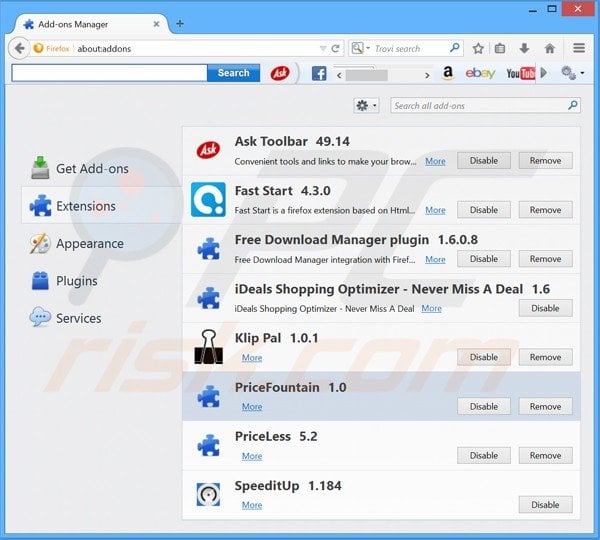Focus the Ask toolbar search field
This screenshot has width=600, height=540.
109,73
